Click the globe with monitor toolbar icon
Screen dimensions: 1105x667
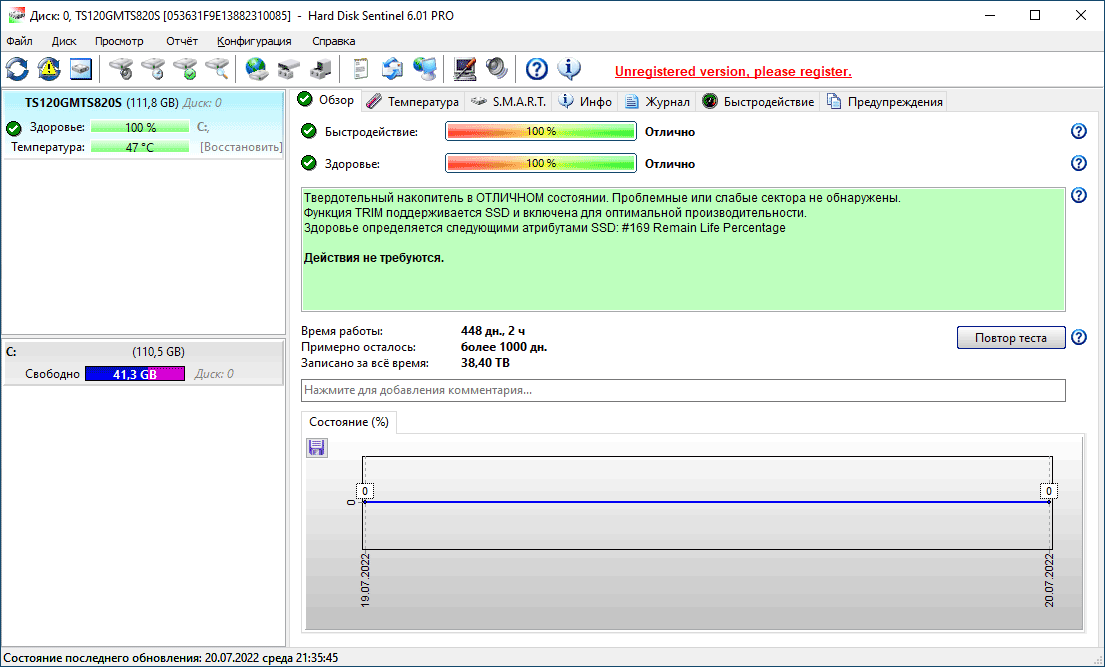[425, 69]
